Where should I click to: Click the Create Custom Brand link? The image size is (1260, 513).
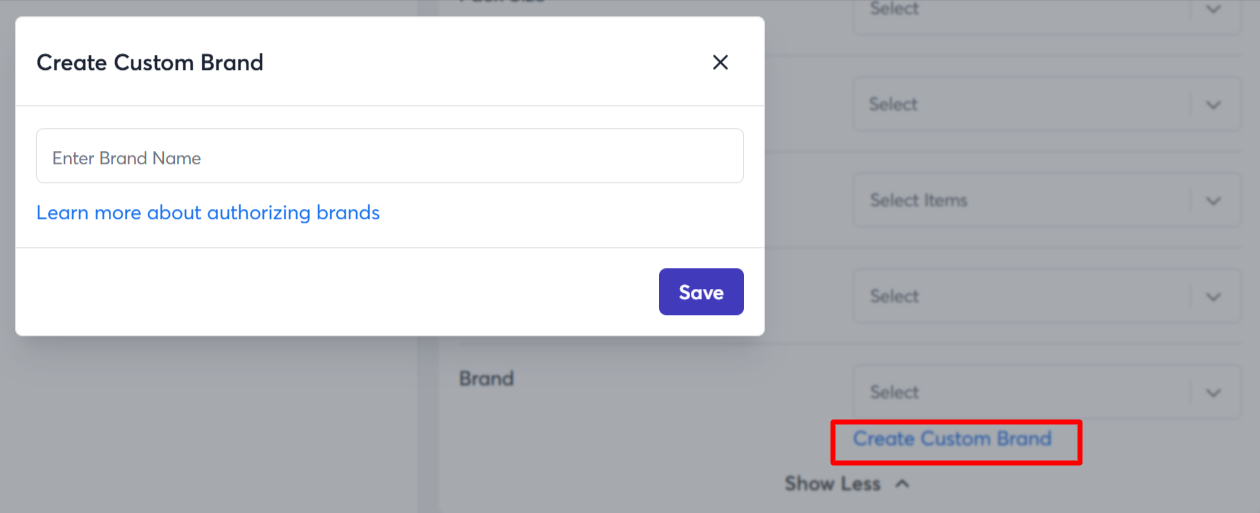pyautogui.click(x=952, y=439)
